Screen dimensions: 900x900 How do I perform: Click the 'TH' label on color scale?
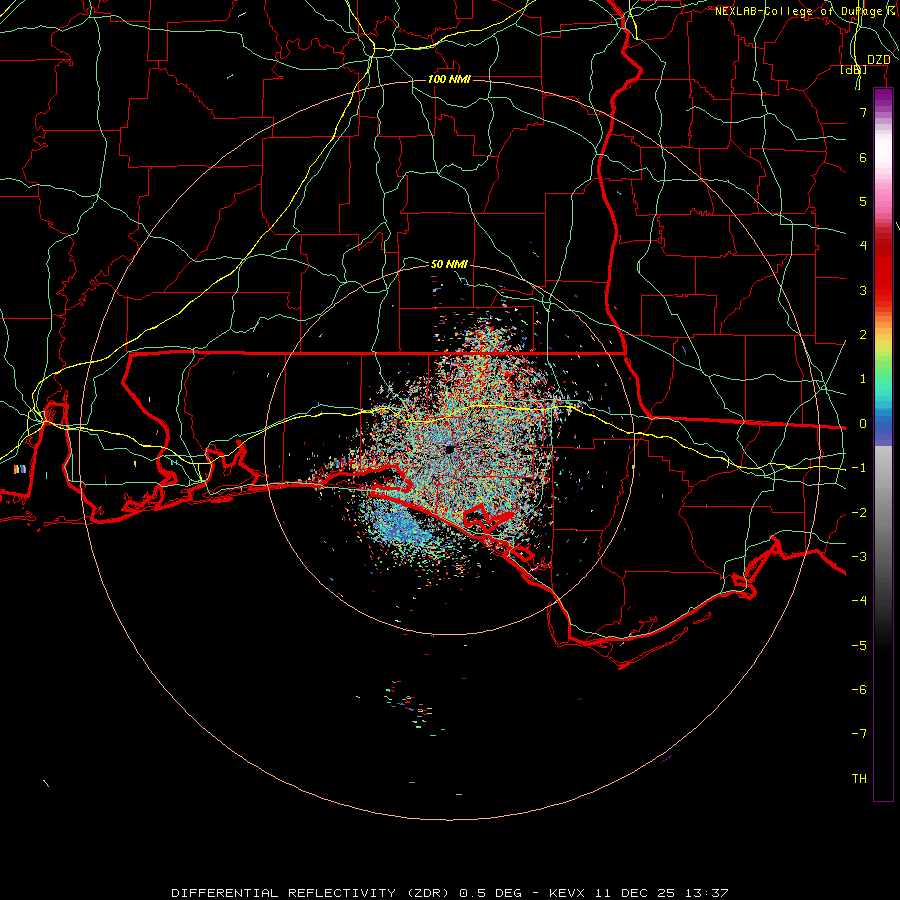[859, 779]
